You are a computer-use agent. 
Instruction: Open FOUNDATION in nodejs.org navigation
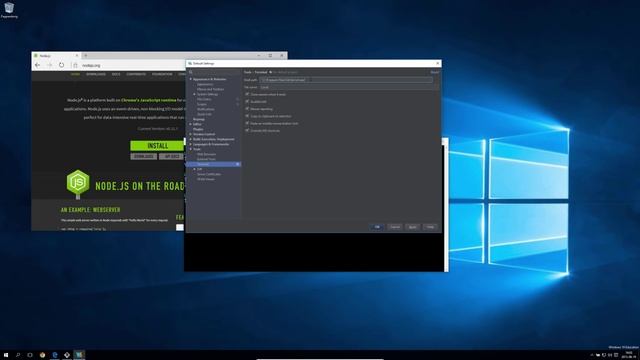[162, 74]
